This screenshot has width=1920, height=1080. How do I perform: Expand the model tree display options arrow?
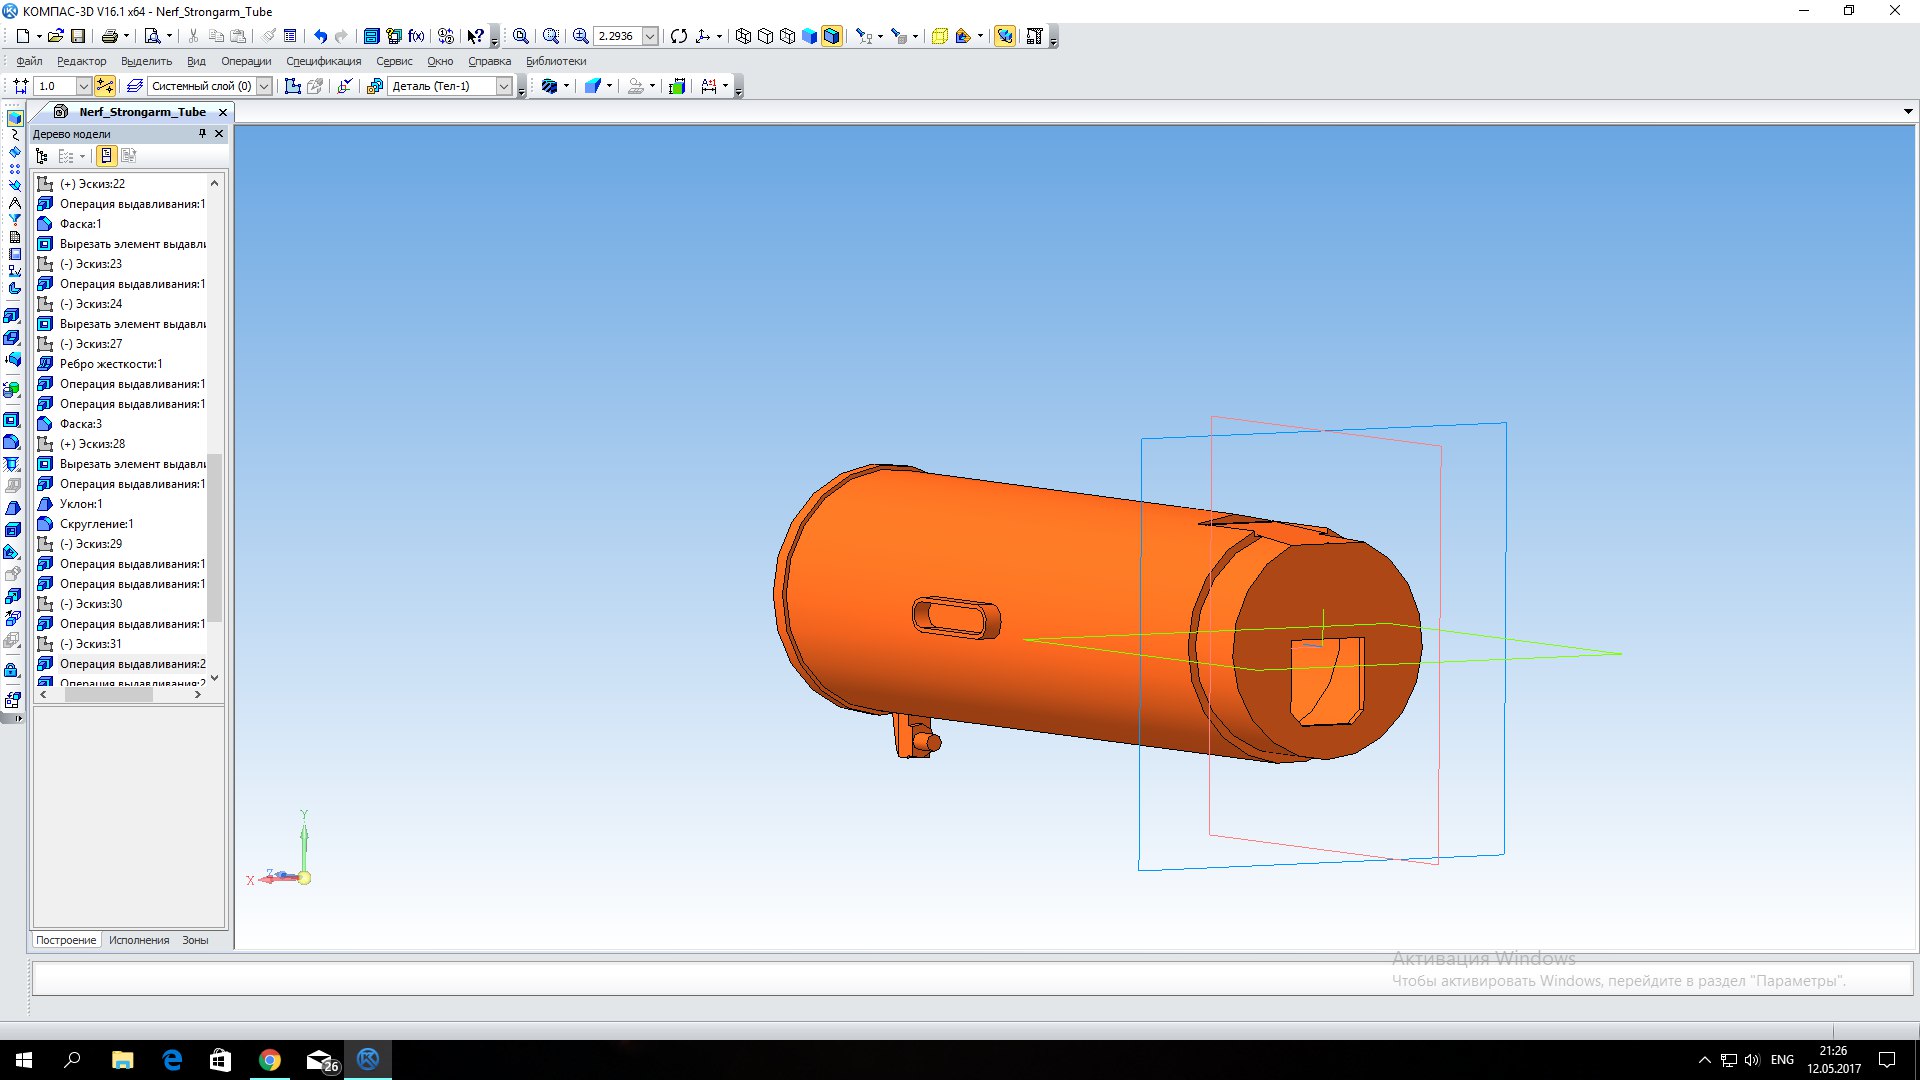82,156
